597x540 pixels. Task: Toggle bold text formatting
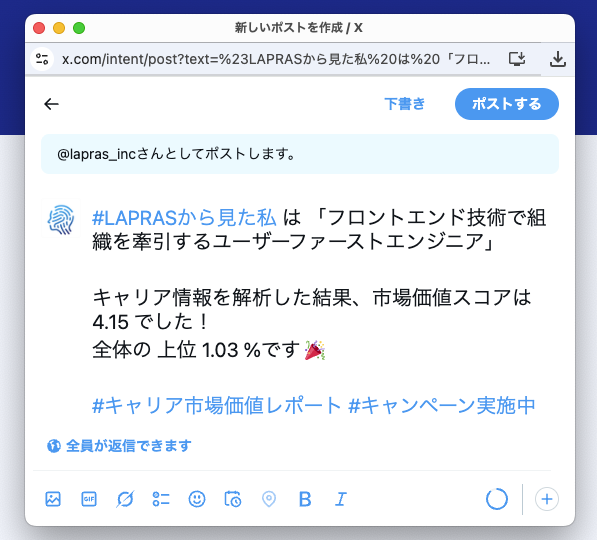pos(305,499)
